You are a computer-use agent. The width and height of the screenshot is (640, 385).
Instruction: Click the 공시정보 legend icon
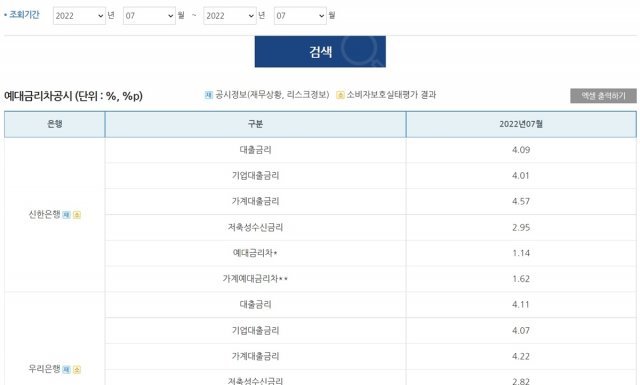click(209, 95)
